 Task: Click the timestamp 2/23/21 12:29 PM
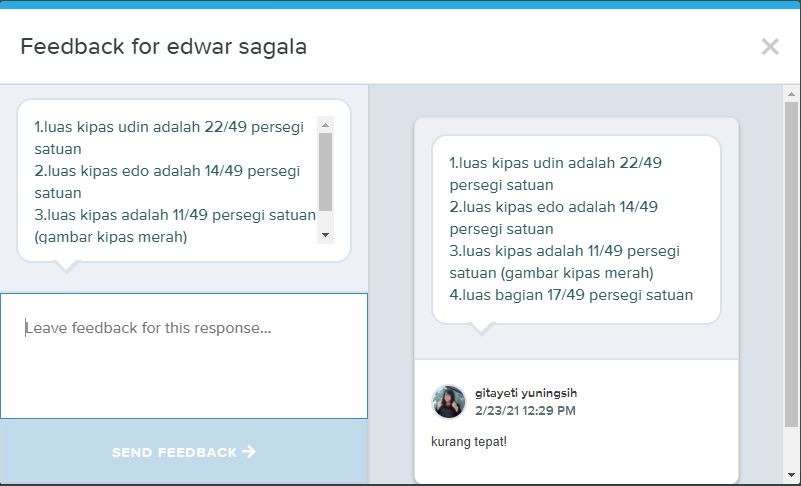click(x=525, y=410)
